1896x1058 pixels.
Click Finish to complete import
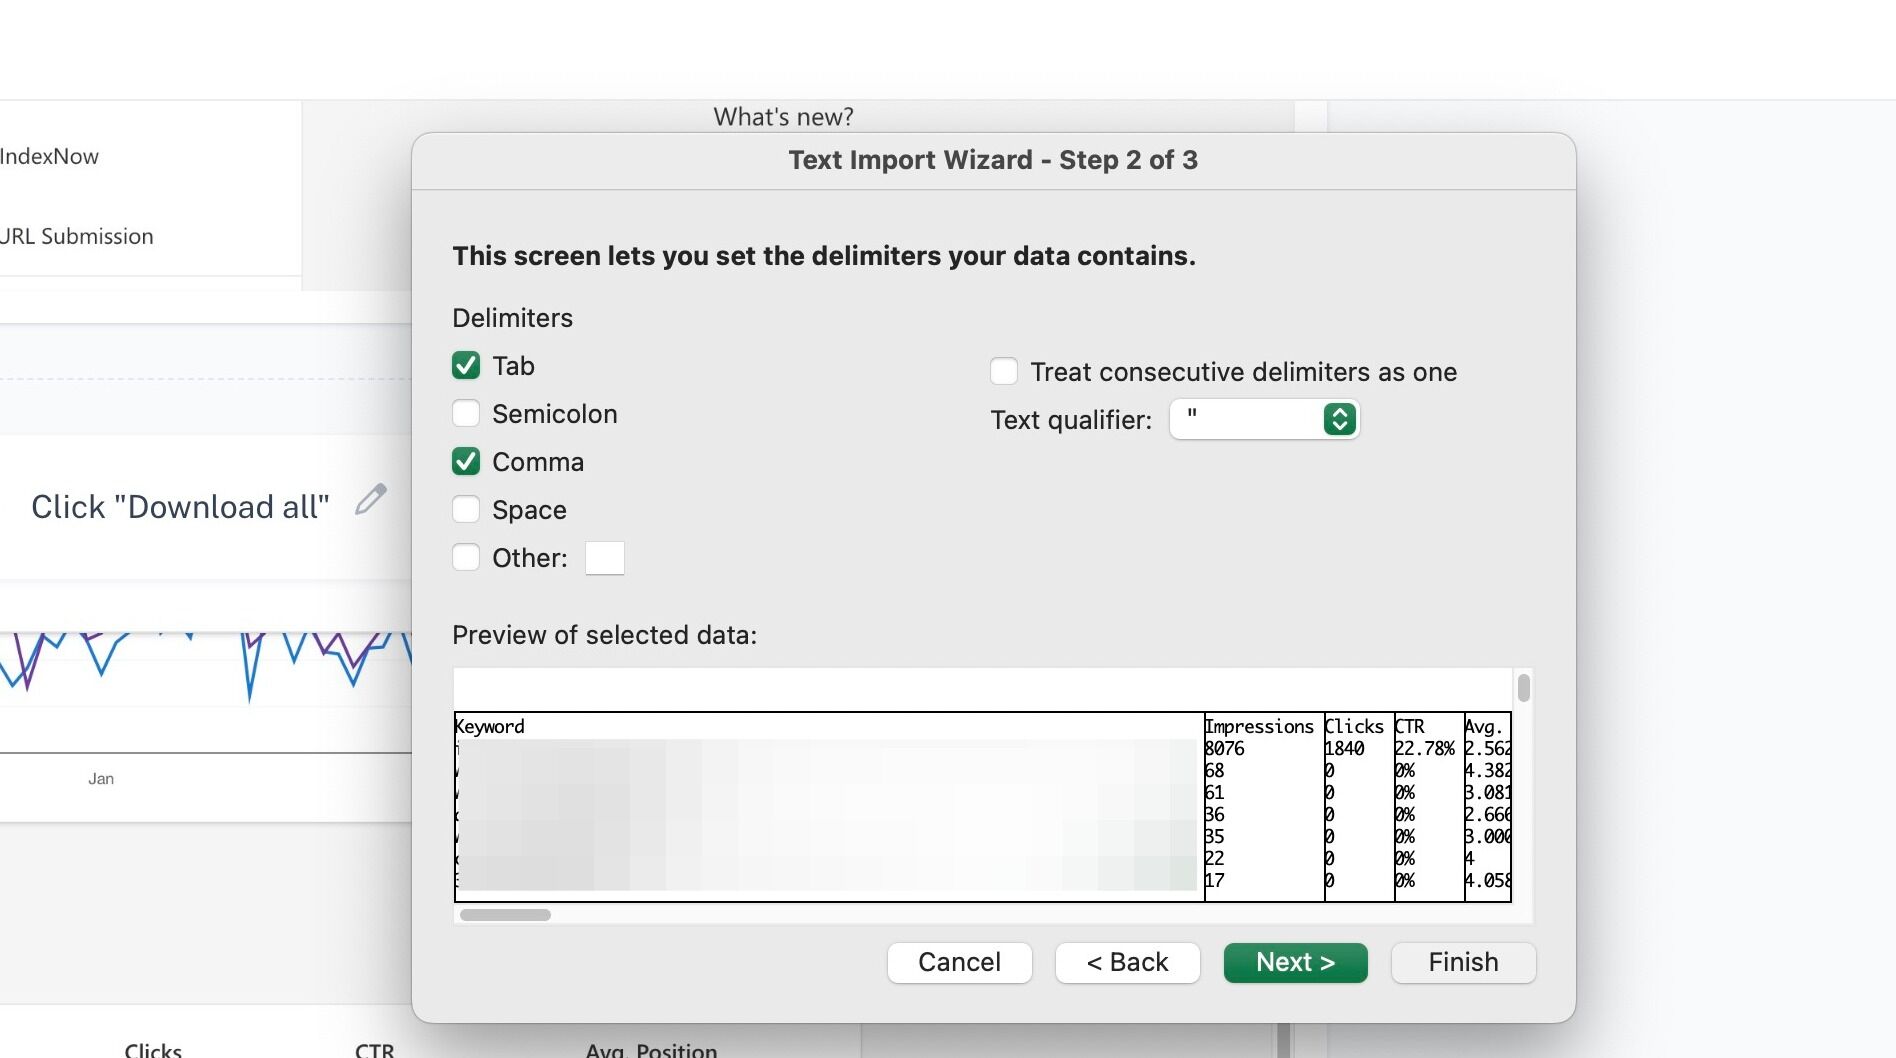click(x=1463, y=962)
